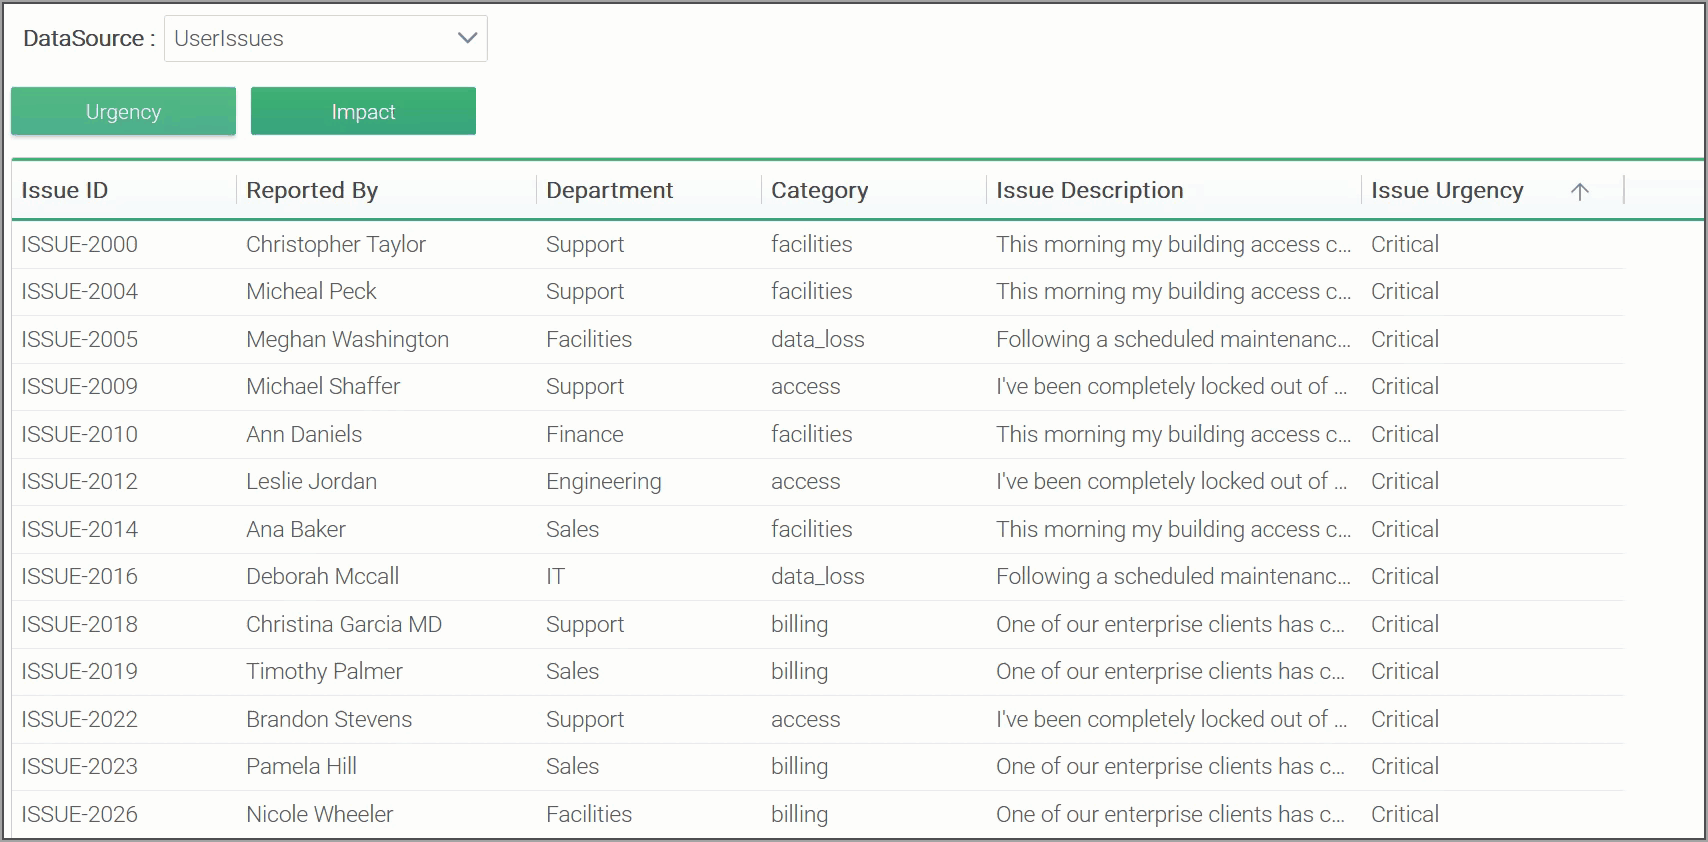Click the Impact button
The height and width of the screenshot is (842, 1708).
click(363, 111)
